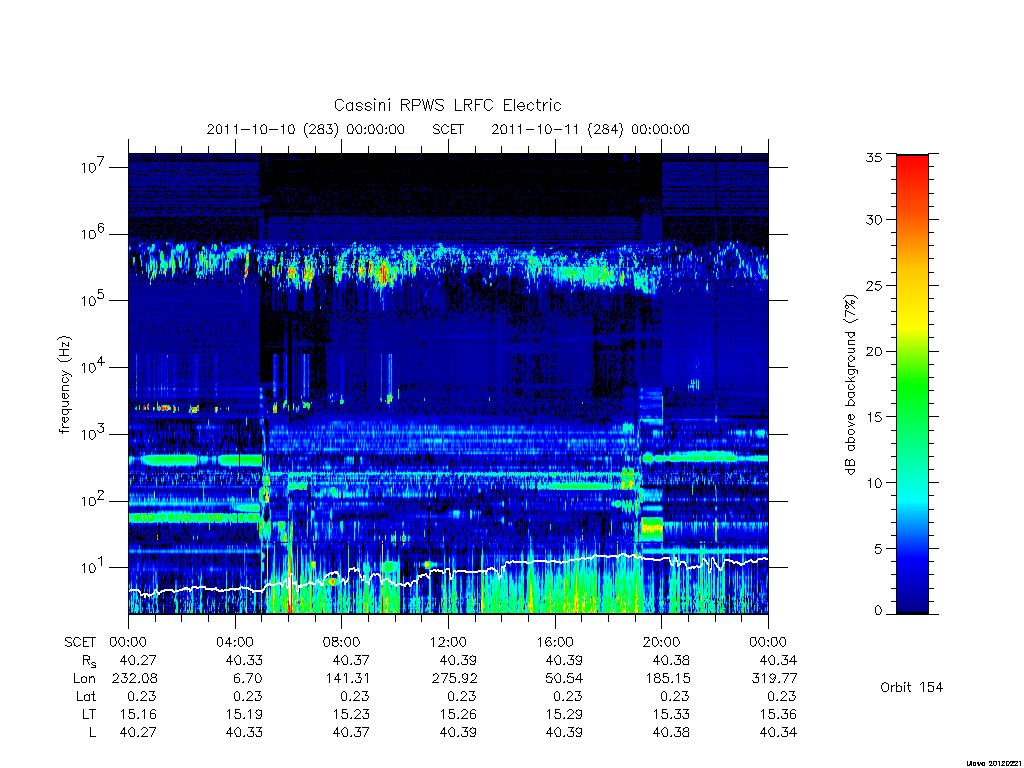Image resolution: width=1024 pixels, height=768 pixels.
Task: Click the "20:00" time tick label
Action: point(662,642)
